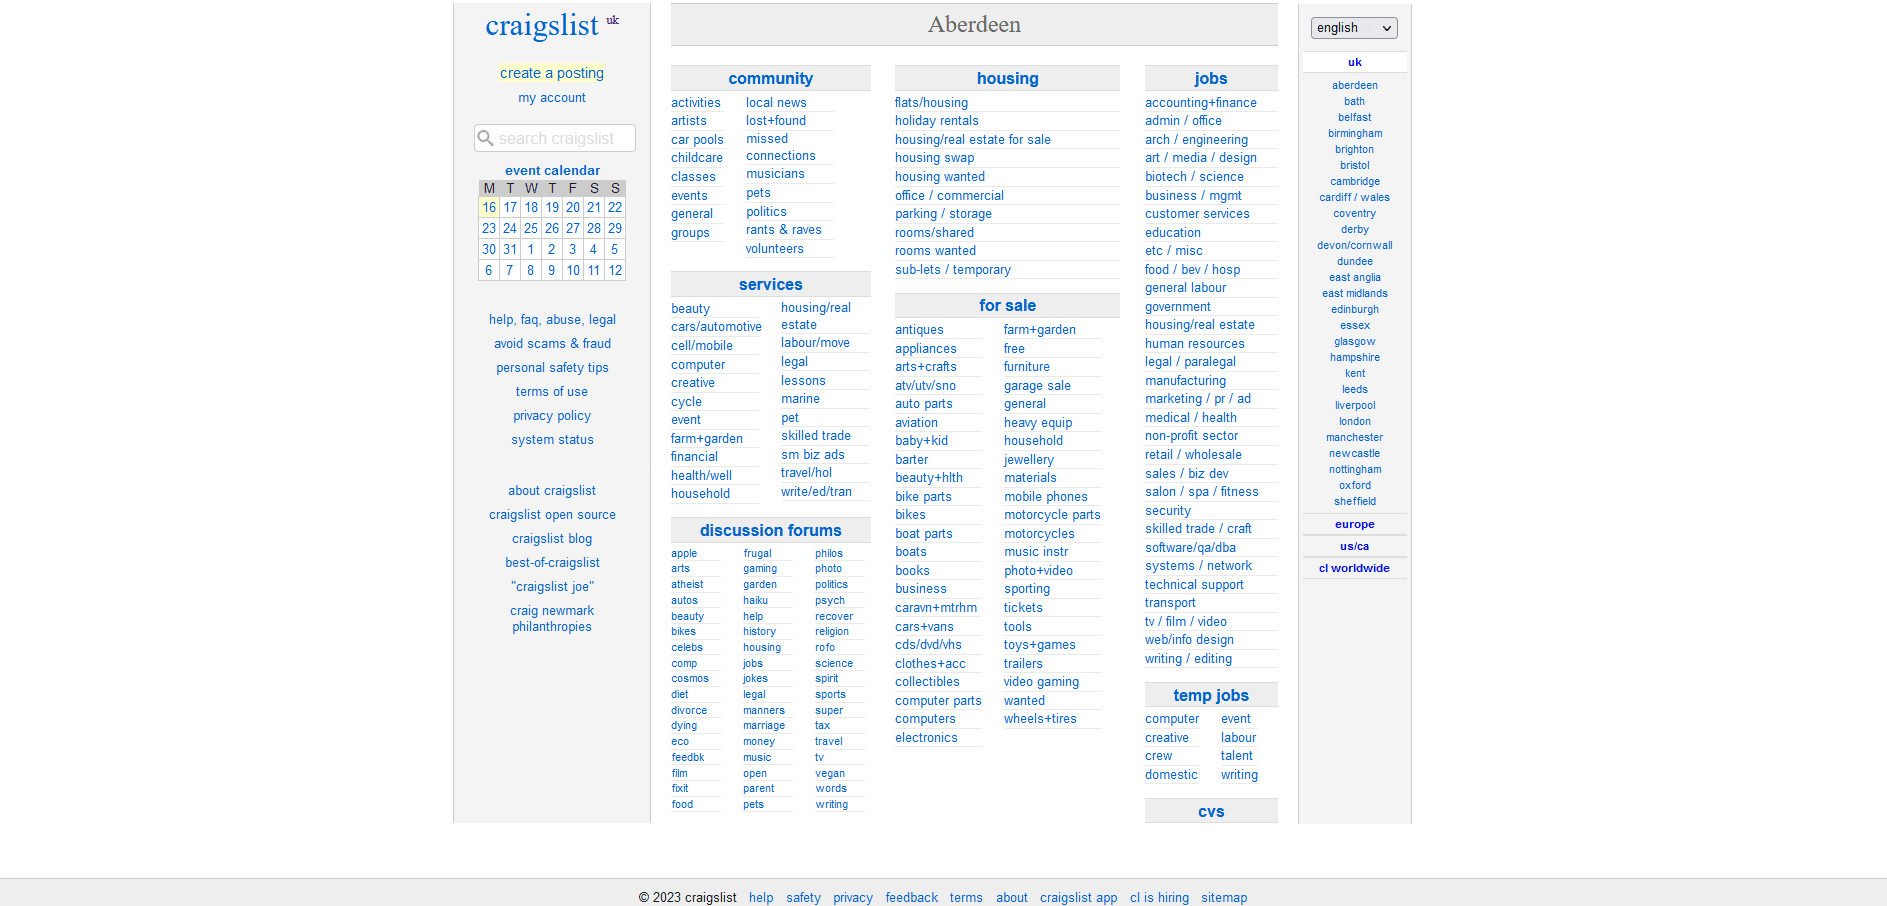1887x906 pixels.
Task: Open the money discussion forum
Action: (x=759, y=742)
